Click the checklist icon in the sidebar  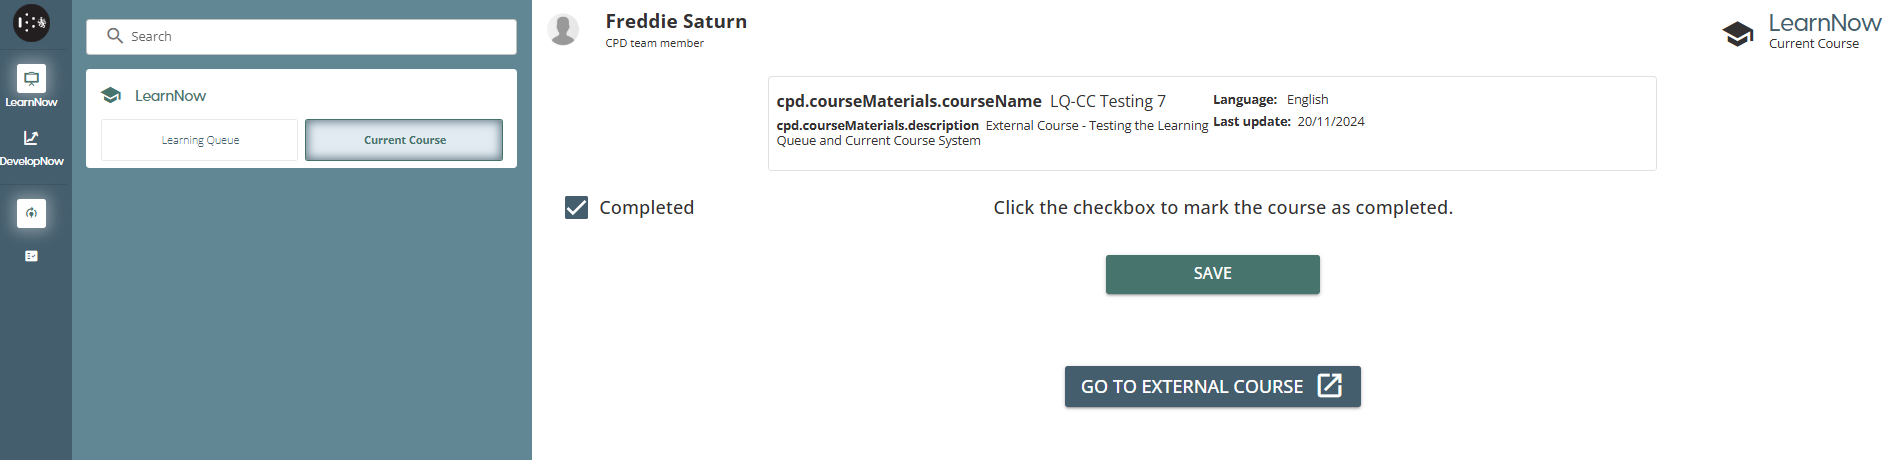click(31, 256)
